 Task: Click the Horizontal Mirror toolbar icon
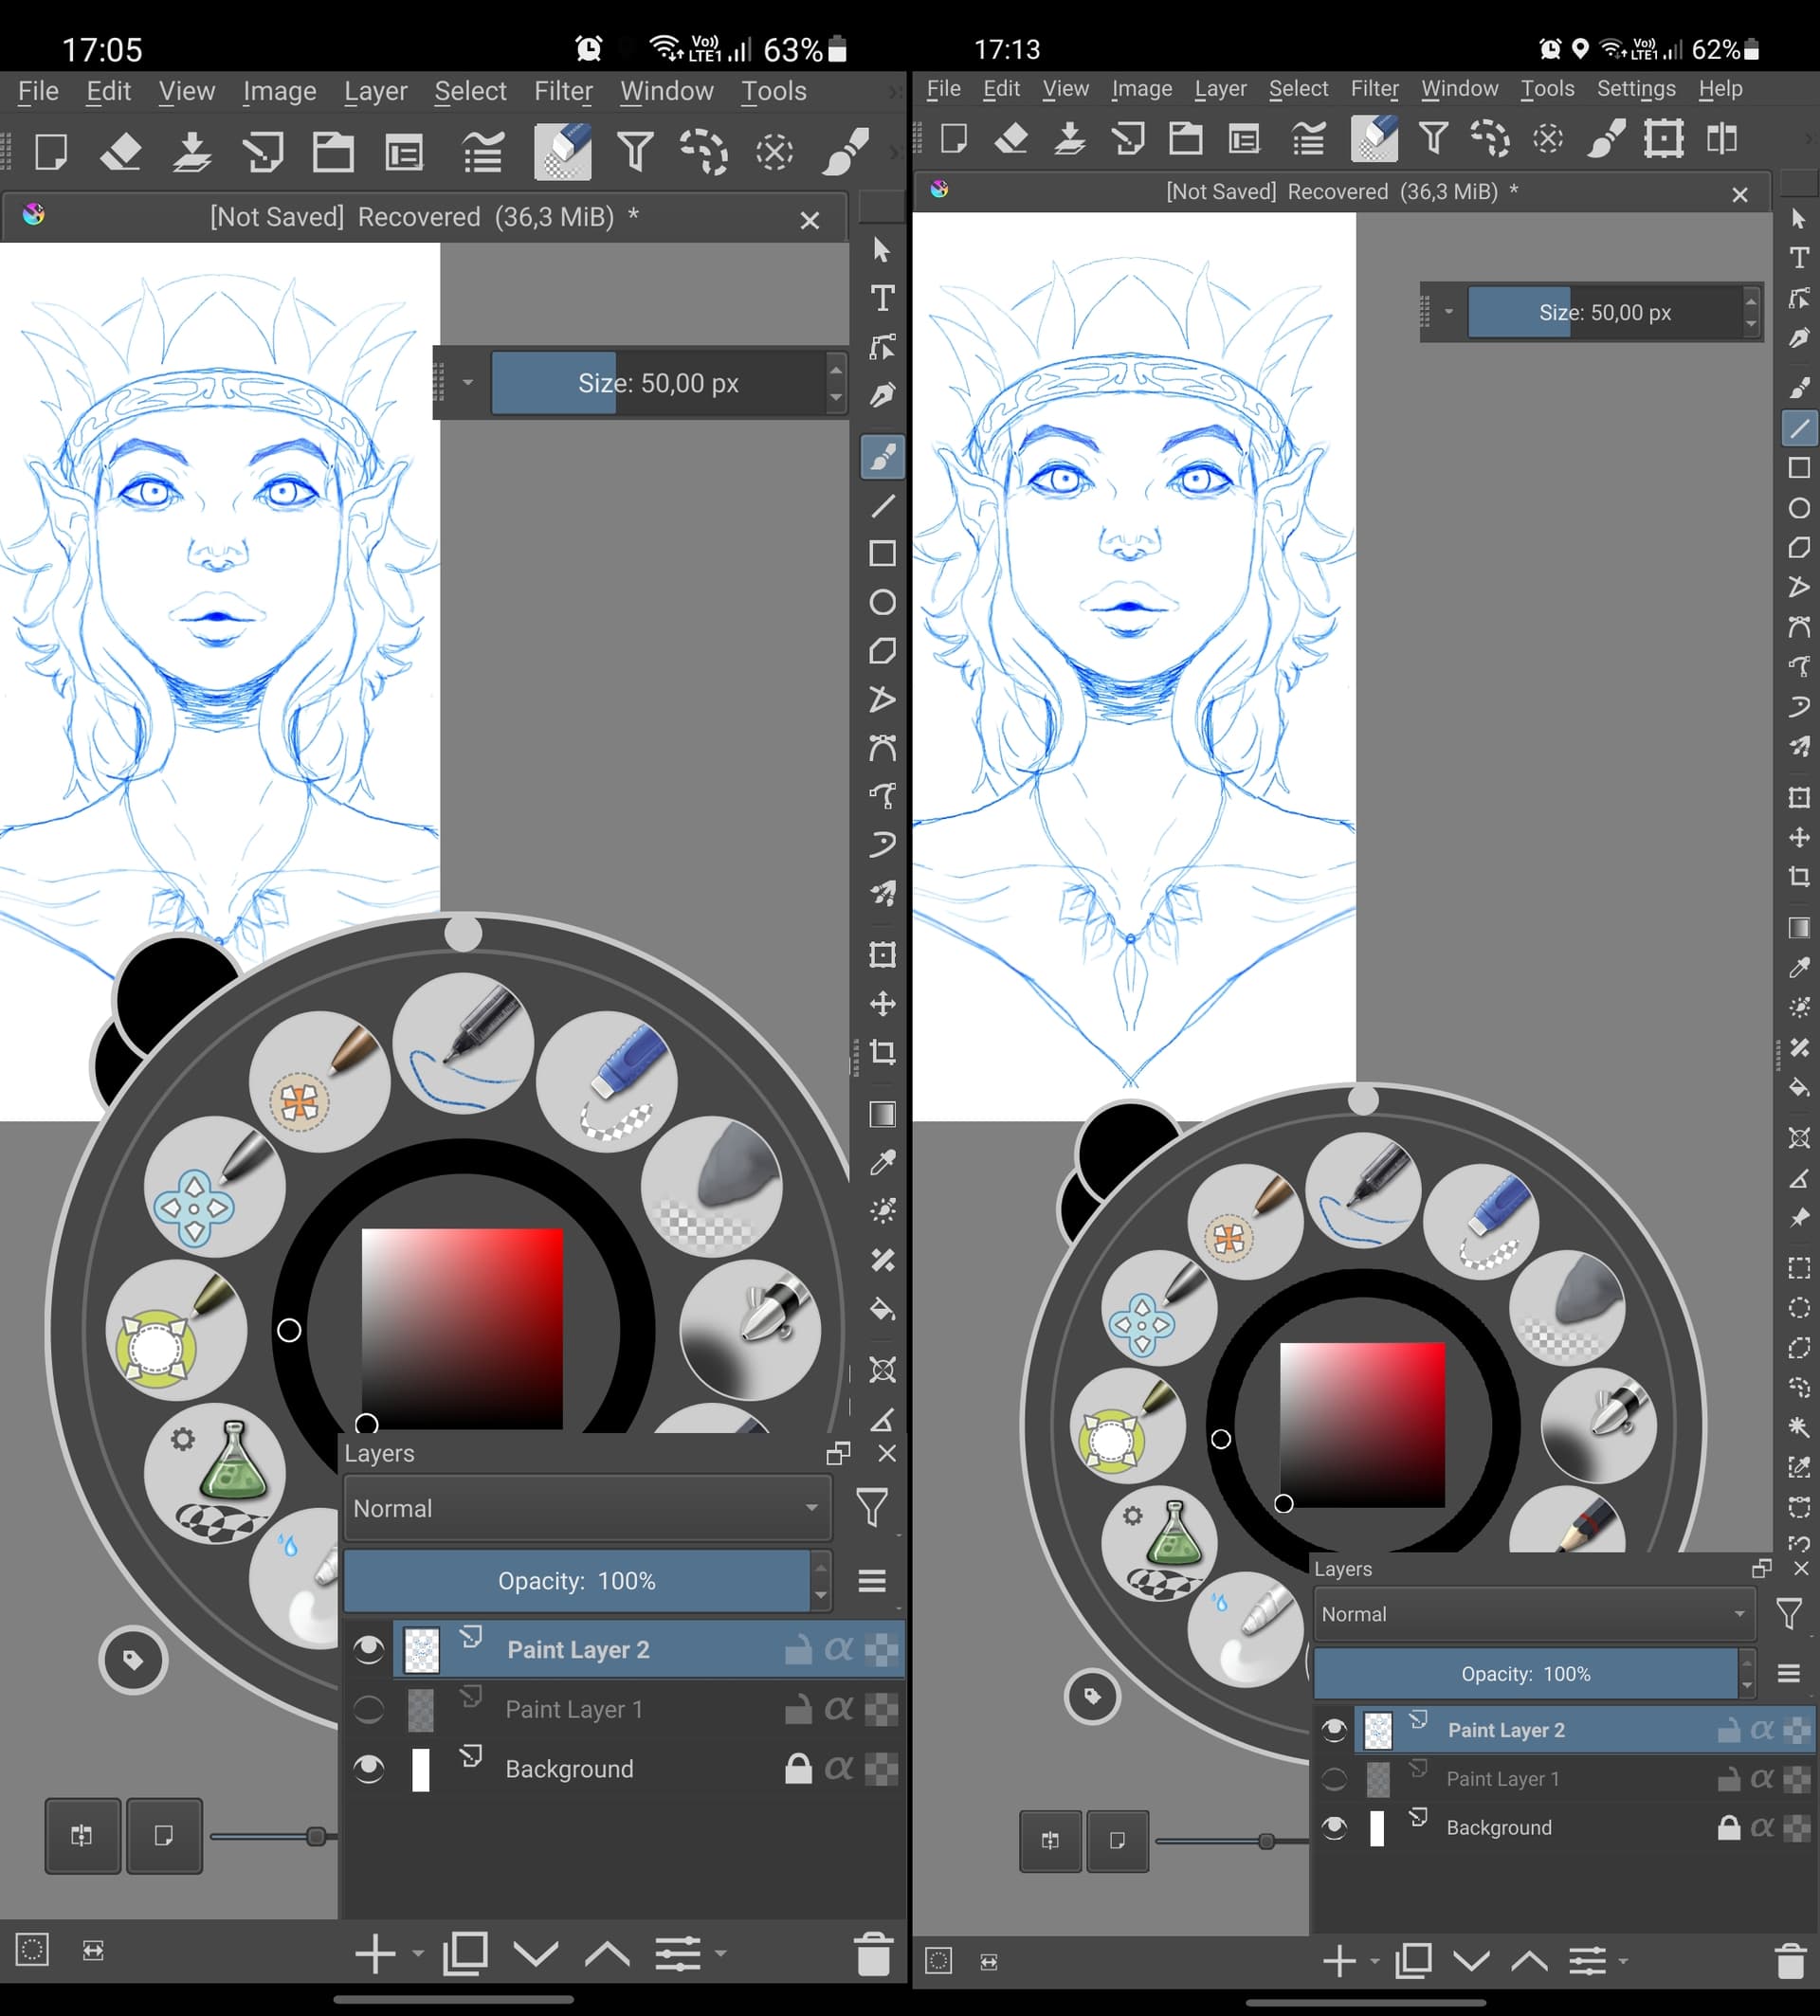(1721, 139)
